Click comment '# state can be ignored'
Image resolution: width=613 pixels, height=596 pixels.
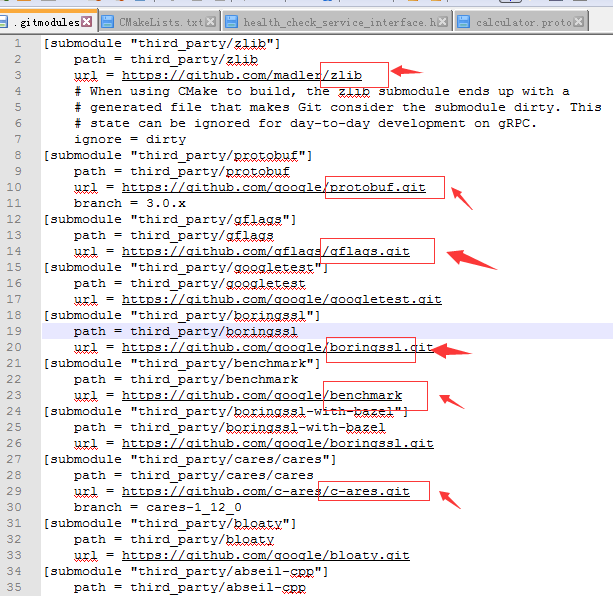pos(305,123)
